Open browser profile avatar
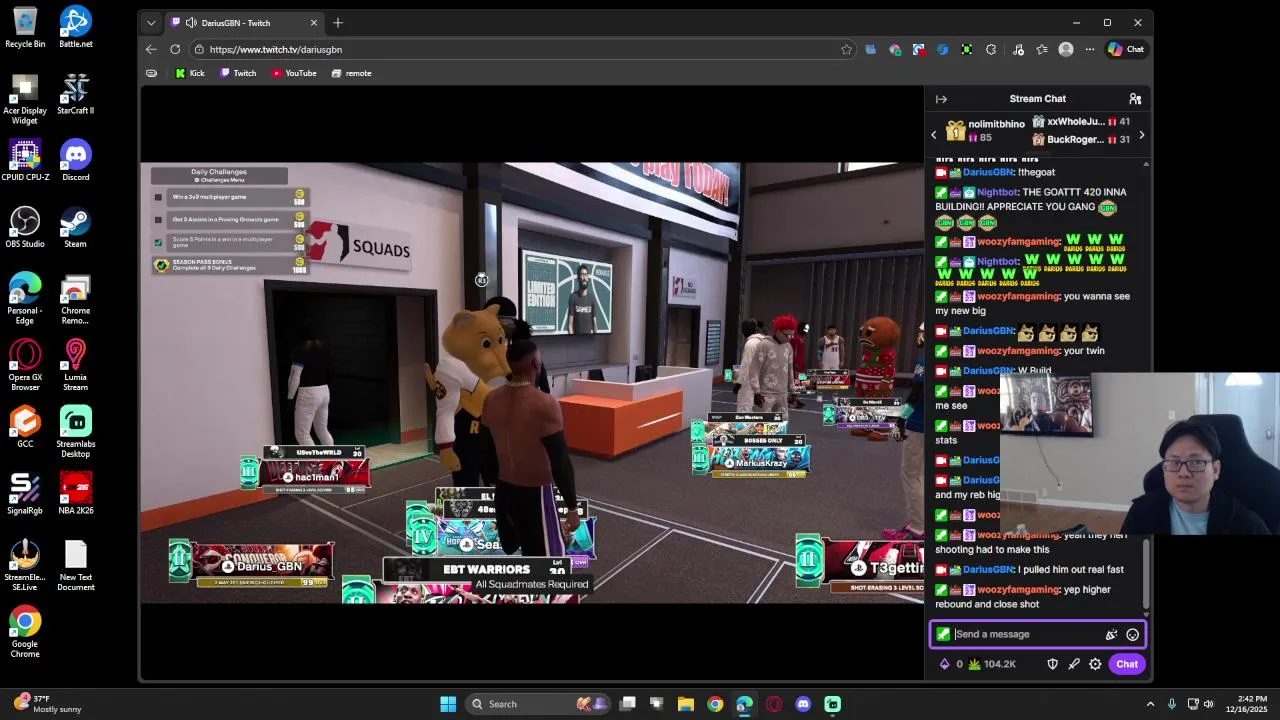This screenshot has height=720, width=1280. [x=1066, y=49]
